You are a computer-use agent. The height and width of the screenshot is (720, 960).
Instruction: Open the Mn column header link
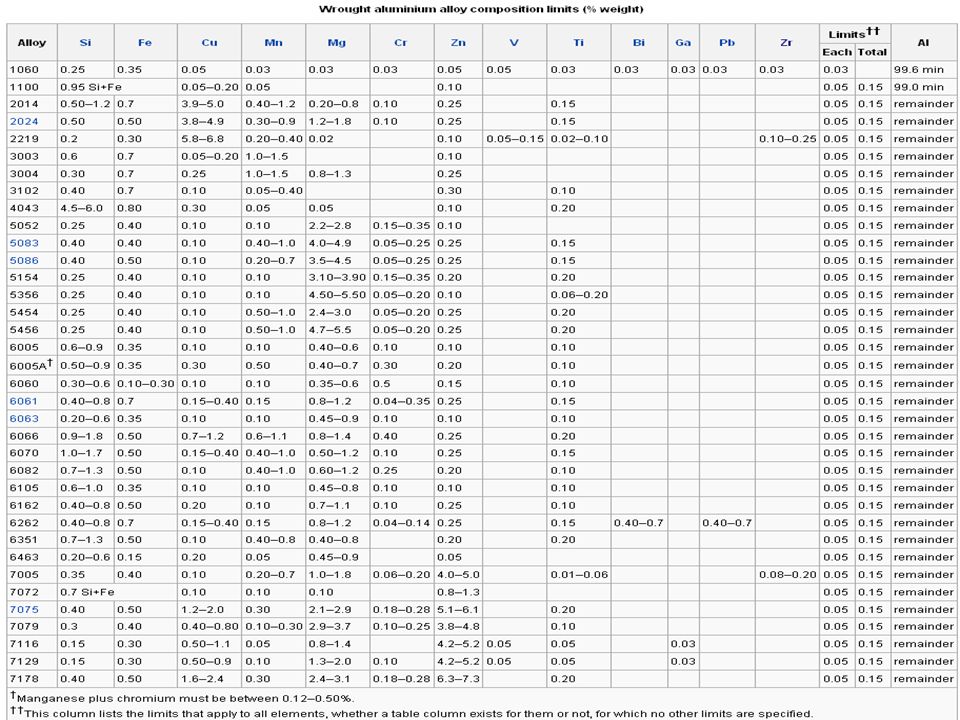coord(273,42)
